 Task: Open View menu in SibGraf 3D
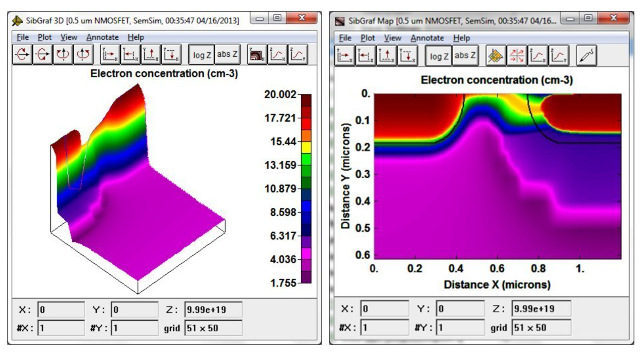(x=69, y=37)
